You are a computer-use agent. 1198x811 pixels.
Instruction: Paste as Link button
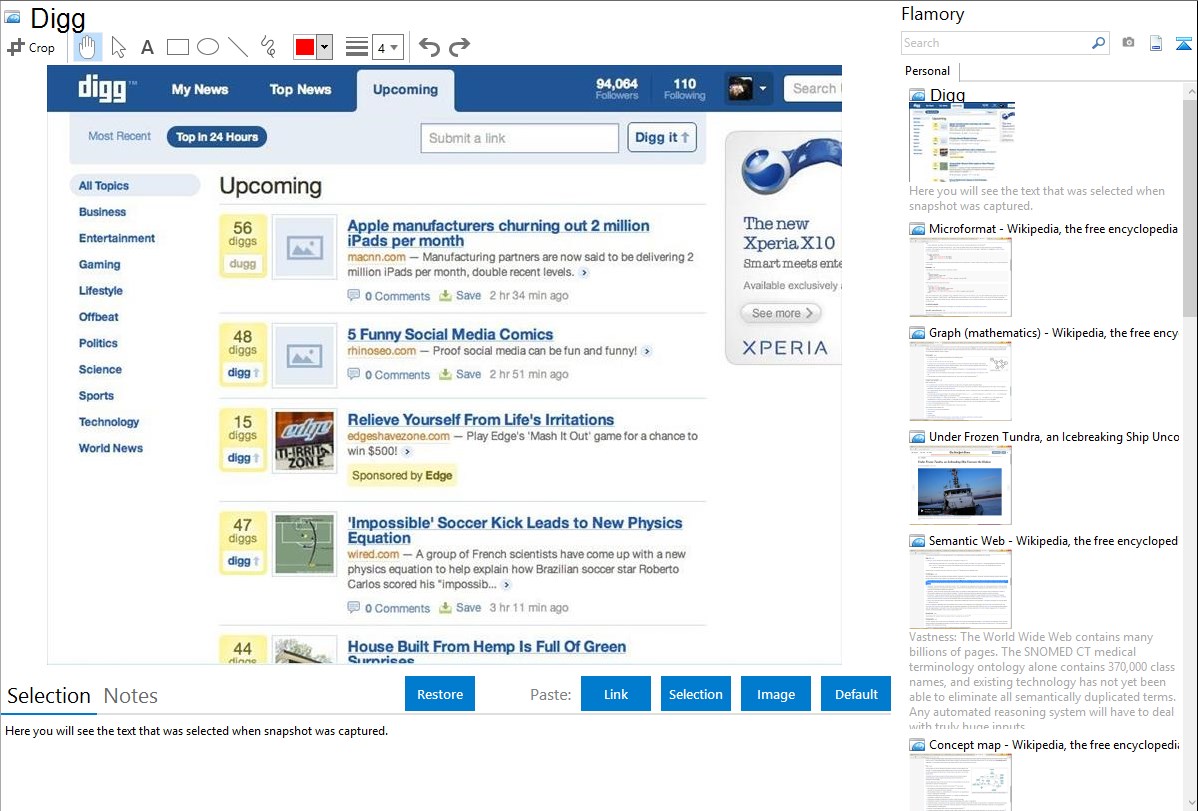point(616,694)
